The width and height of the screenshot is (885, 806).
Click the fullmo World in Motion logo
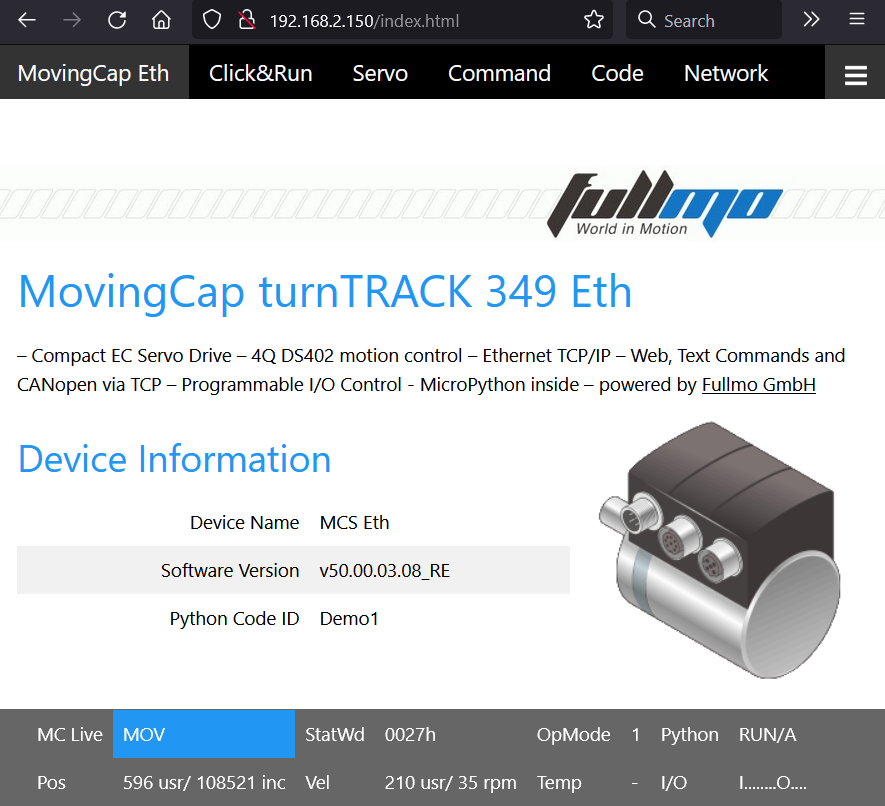(664, 204)
